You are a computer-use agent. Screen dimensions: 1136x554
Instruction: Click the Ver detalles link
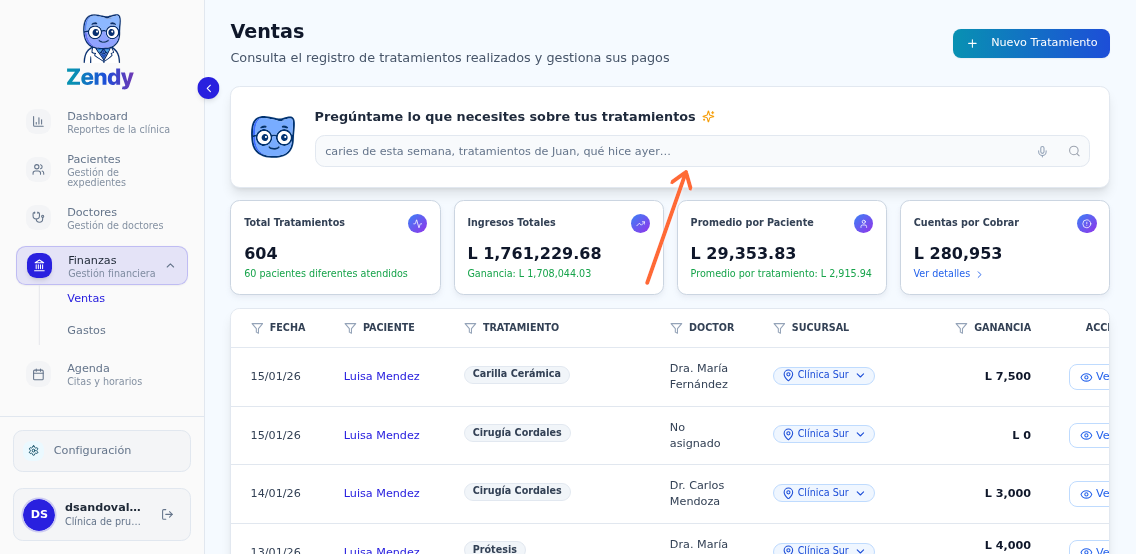click(x=948, y=274)
